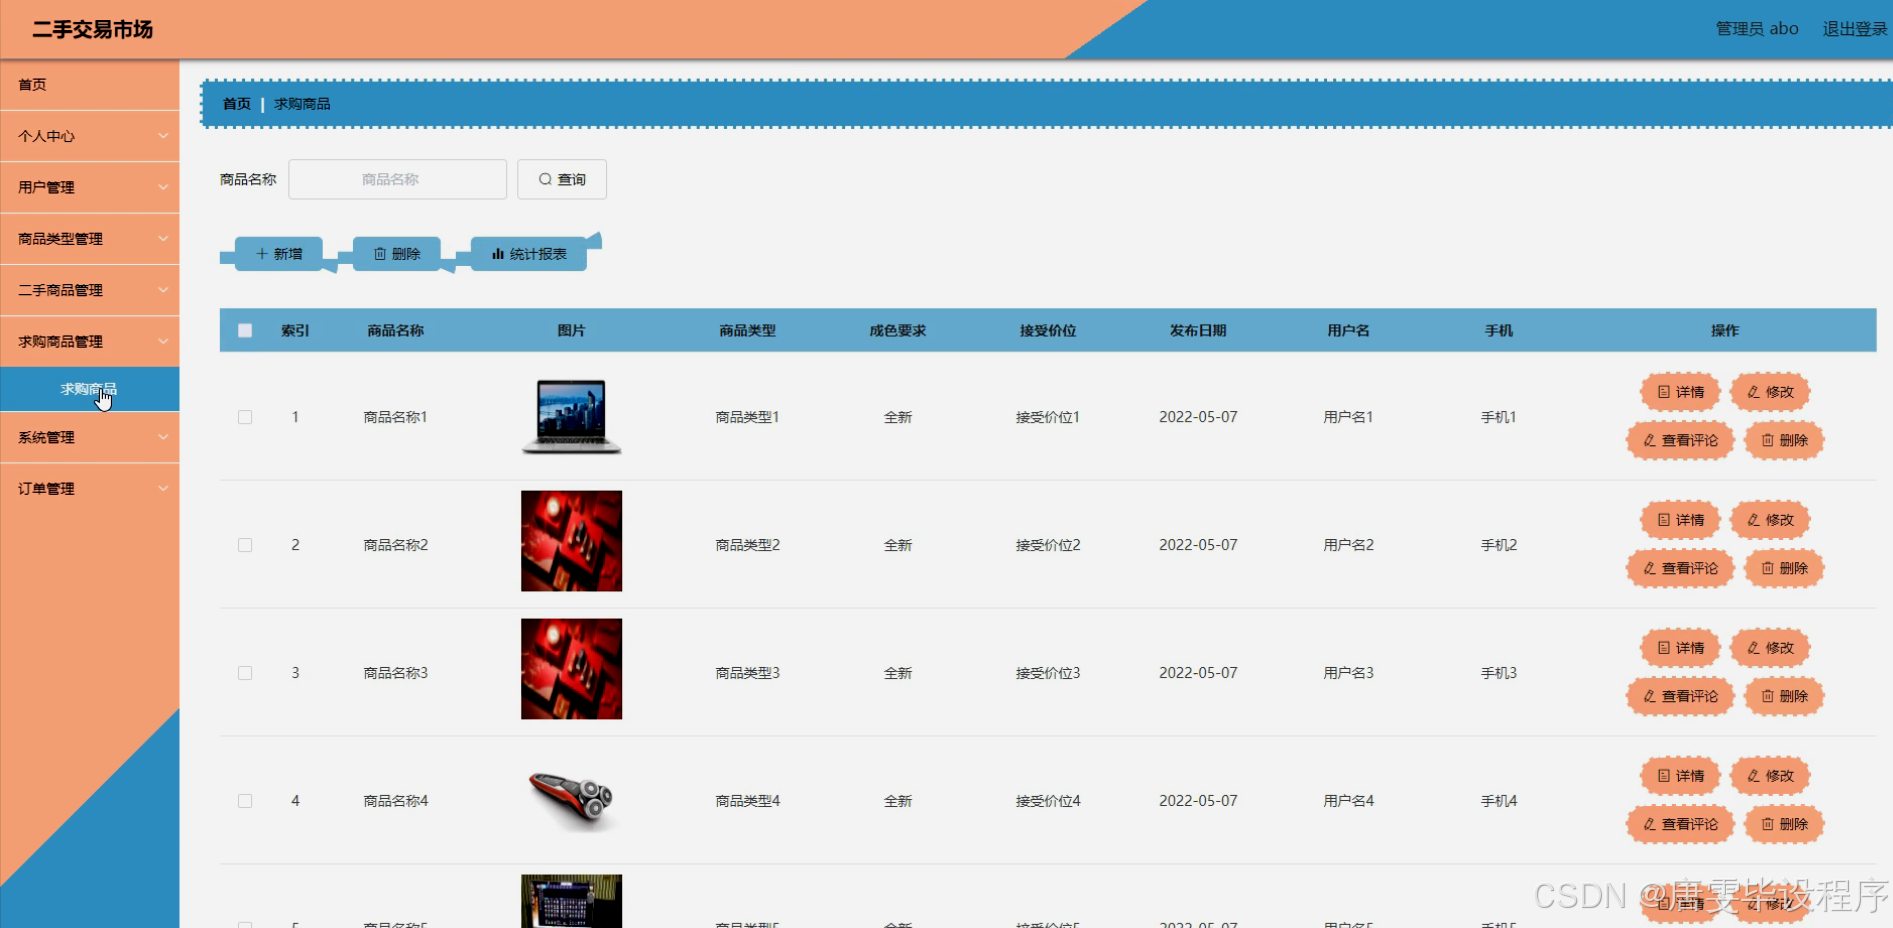Screen dimensions: 1893x928
Task: Go to 首页 in the sidebar
Action: tap(90, 85)
